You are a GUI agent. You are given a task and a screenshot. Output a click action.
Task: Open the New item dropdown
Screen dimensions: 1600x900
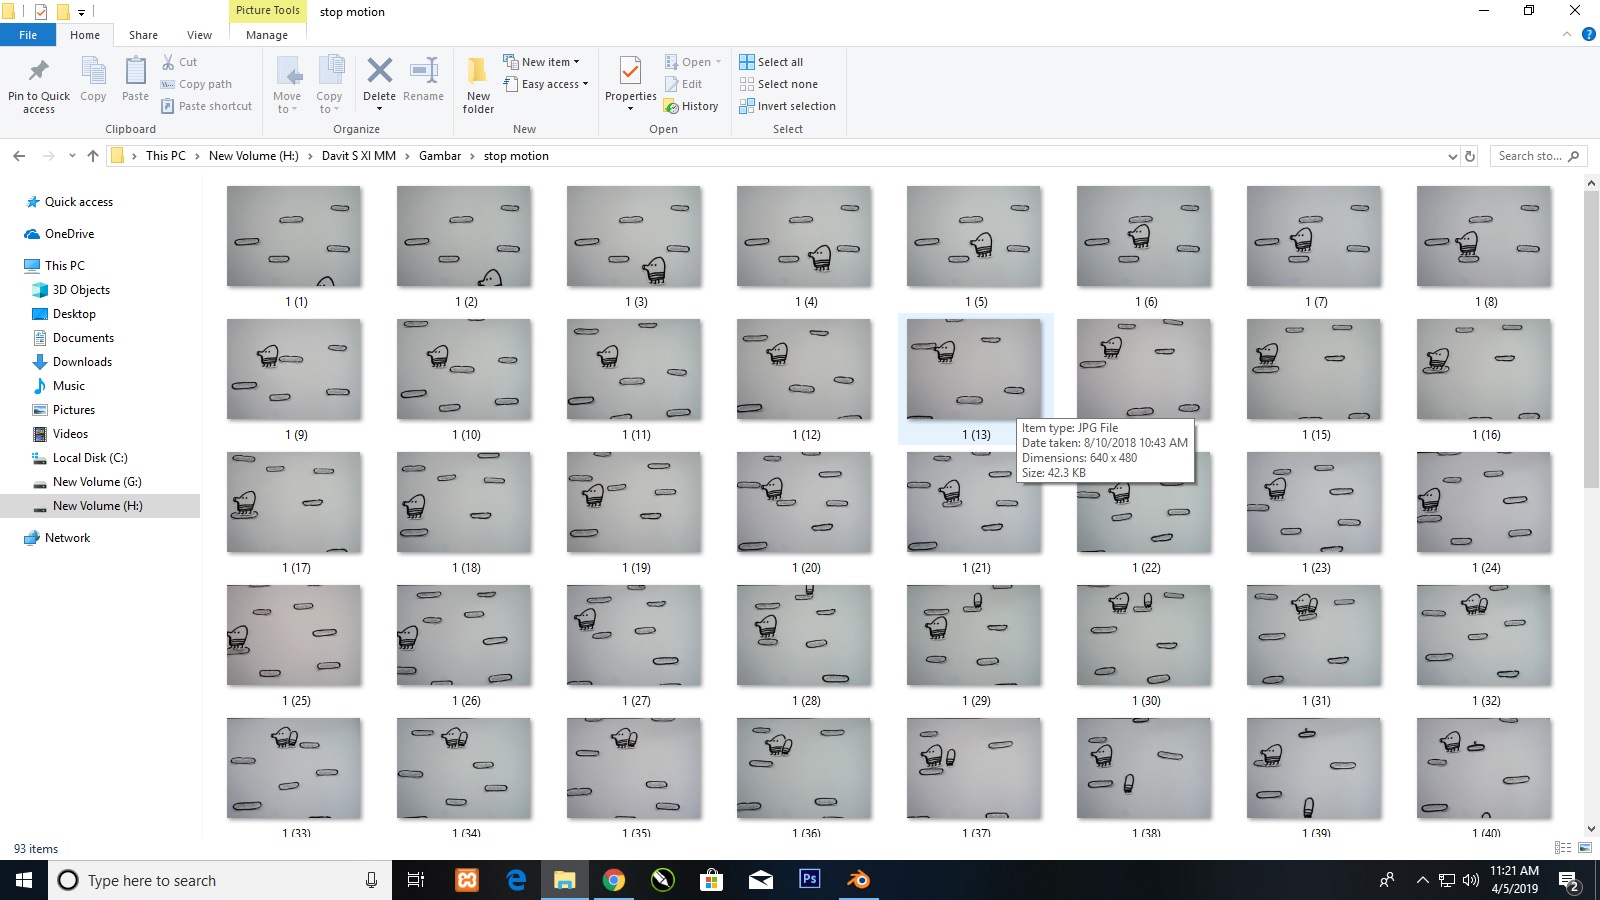(544, 61)
